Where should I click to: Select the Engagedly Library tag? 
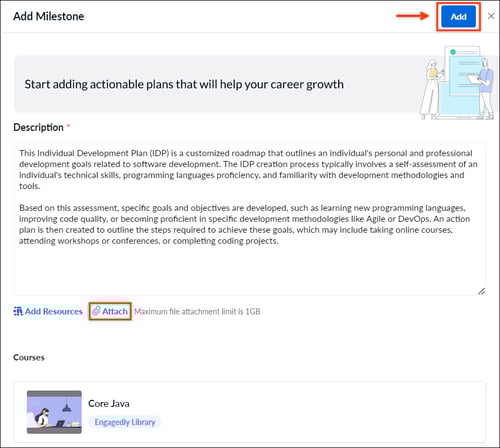tap(125, 422)
